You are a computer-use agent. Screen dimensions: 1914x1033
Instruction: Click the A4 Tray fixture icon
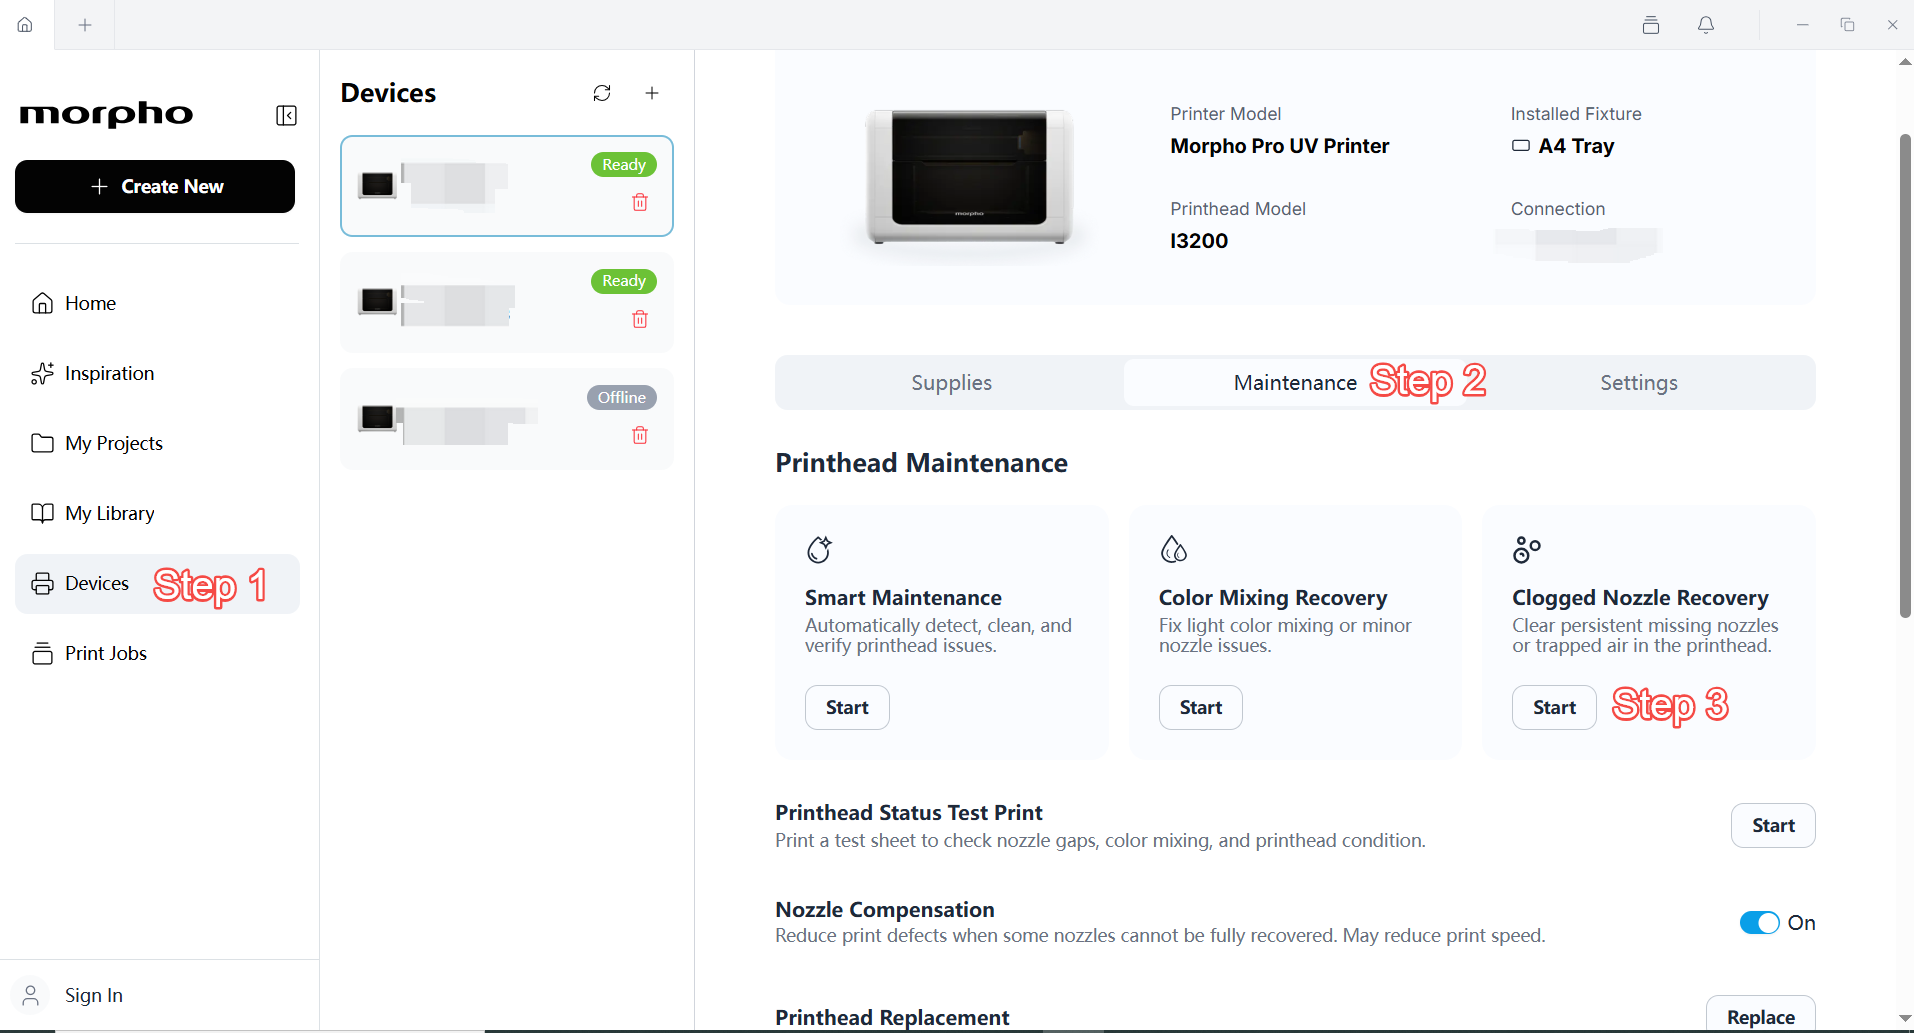[x=1521, y=146]
